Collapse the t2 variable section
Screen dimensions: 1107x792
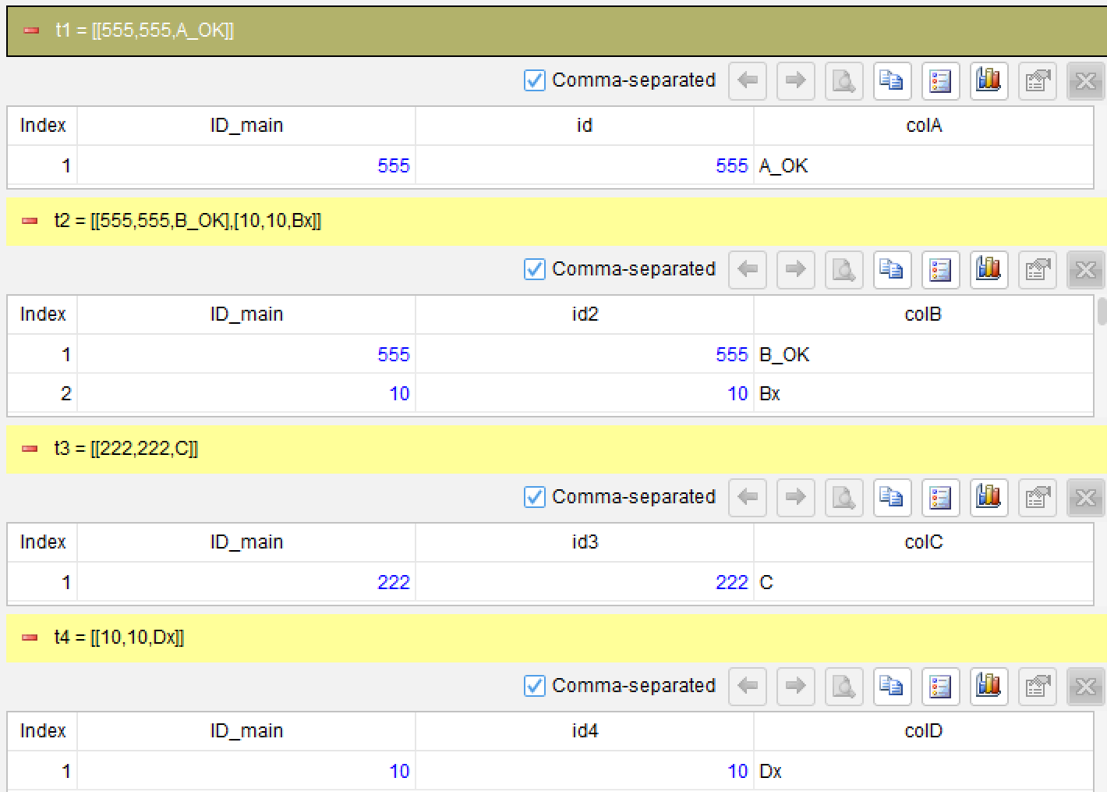point(30,221)
